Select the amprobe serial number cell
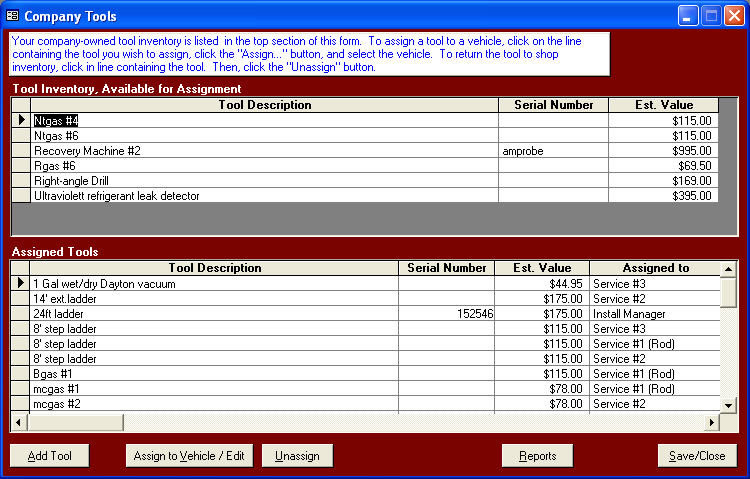Screen dimensions: 750x479 click(553, 151)
